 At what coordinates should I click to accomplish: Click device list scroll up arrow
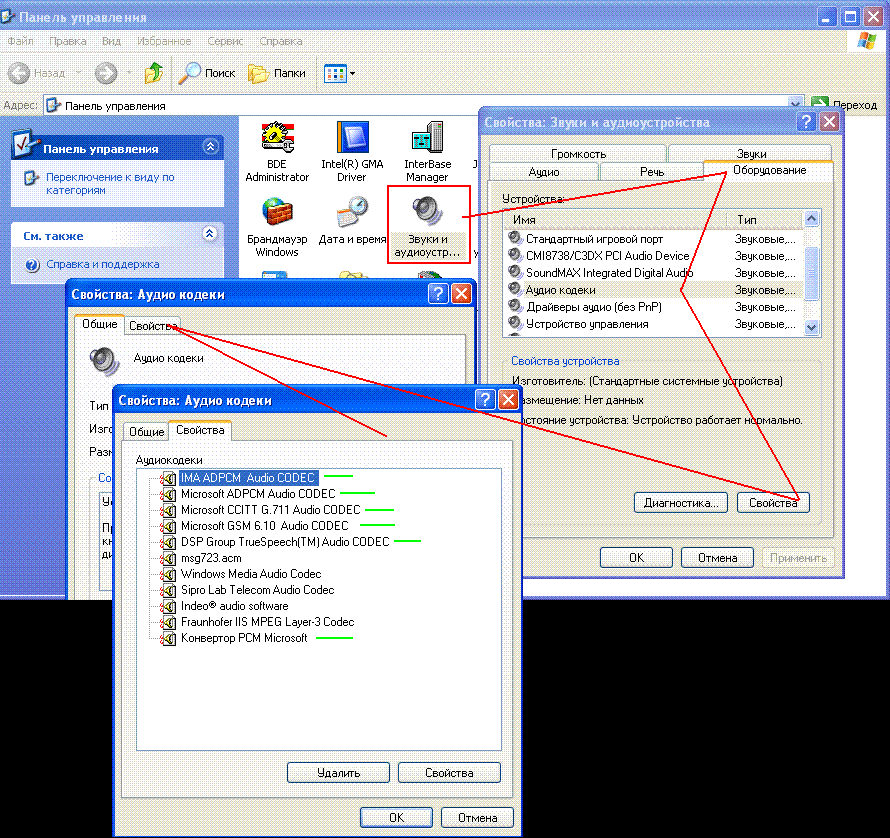tap(812, 219)
